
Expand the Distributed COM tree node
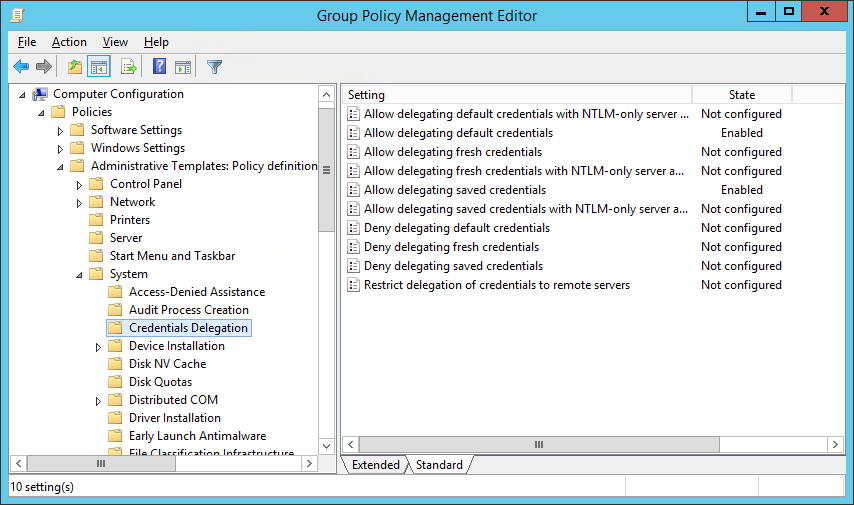pyautogui.click(x=98, y=401)
